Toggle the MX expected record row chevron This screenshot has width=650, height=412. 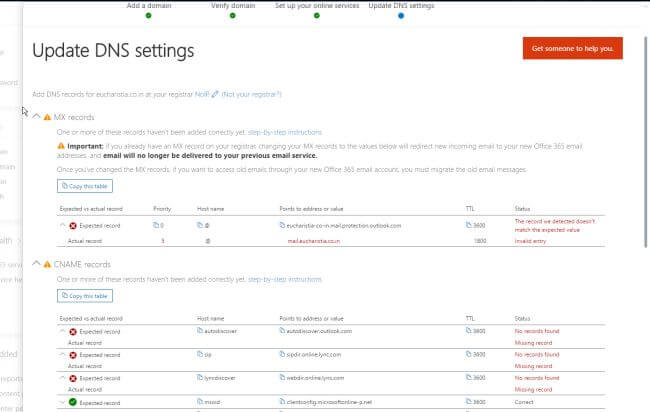pos(63,225)
